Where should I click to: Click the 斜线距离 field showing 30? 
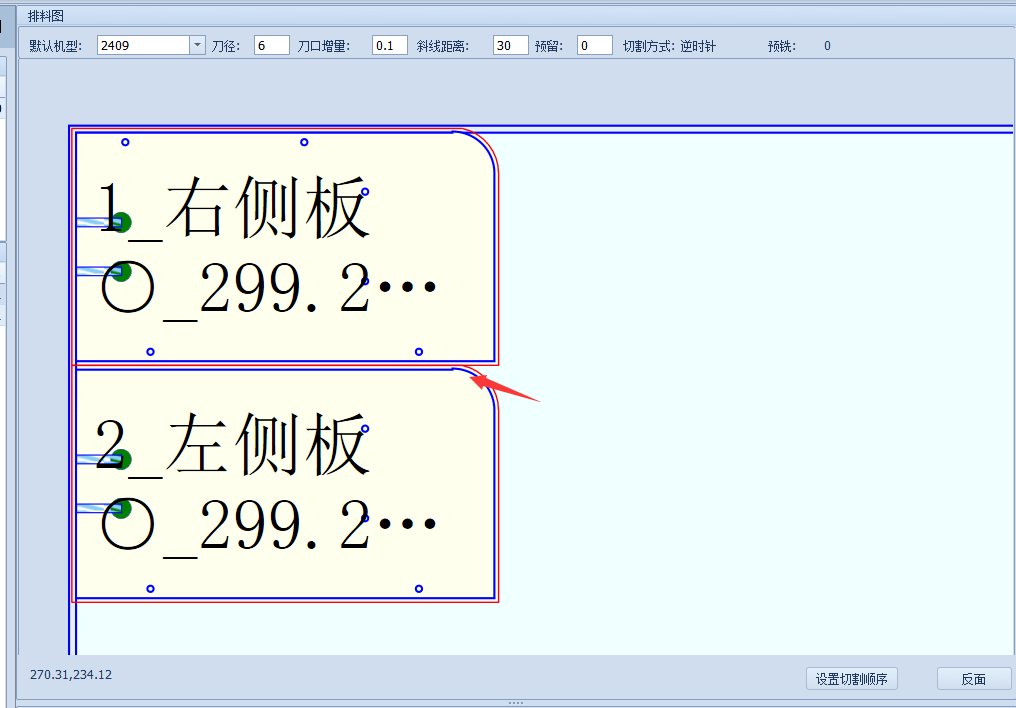509,44
